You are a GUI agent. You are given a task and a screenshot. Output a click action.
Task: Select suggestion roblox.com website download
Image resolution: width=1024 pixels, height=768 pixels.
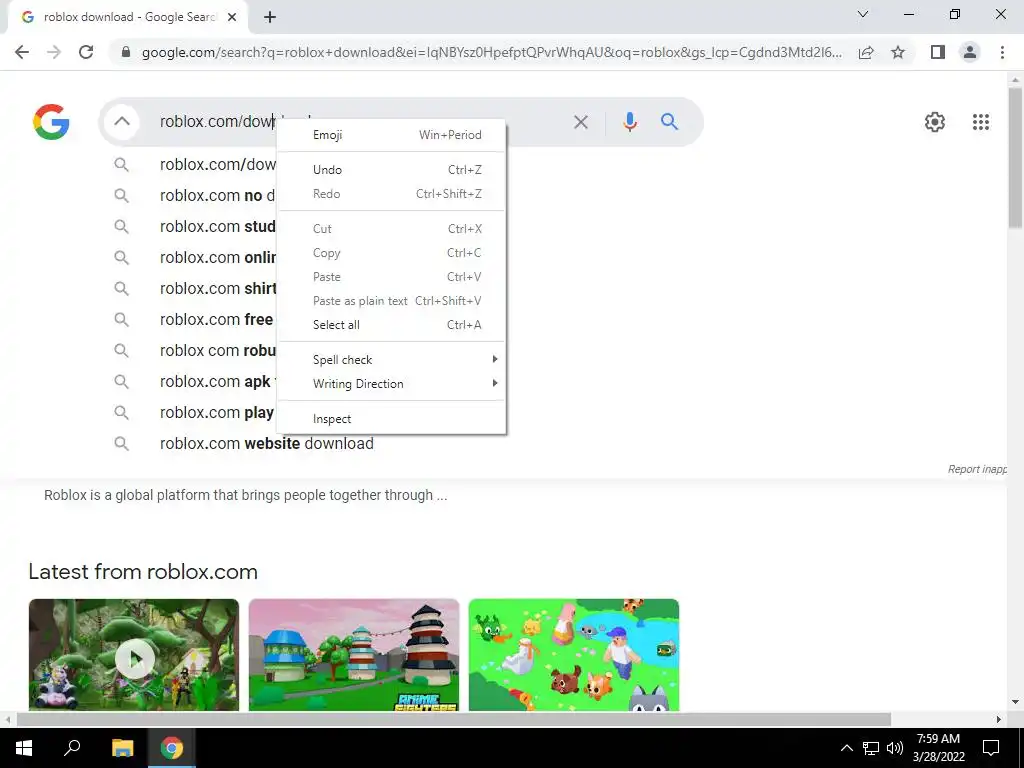coord(266,443)
